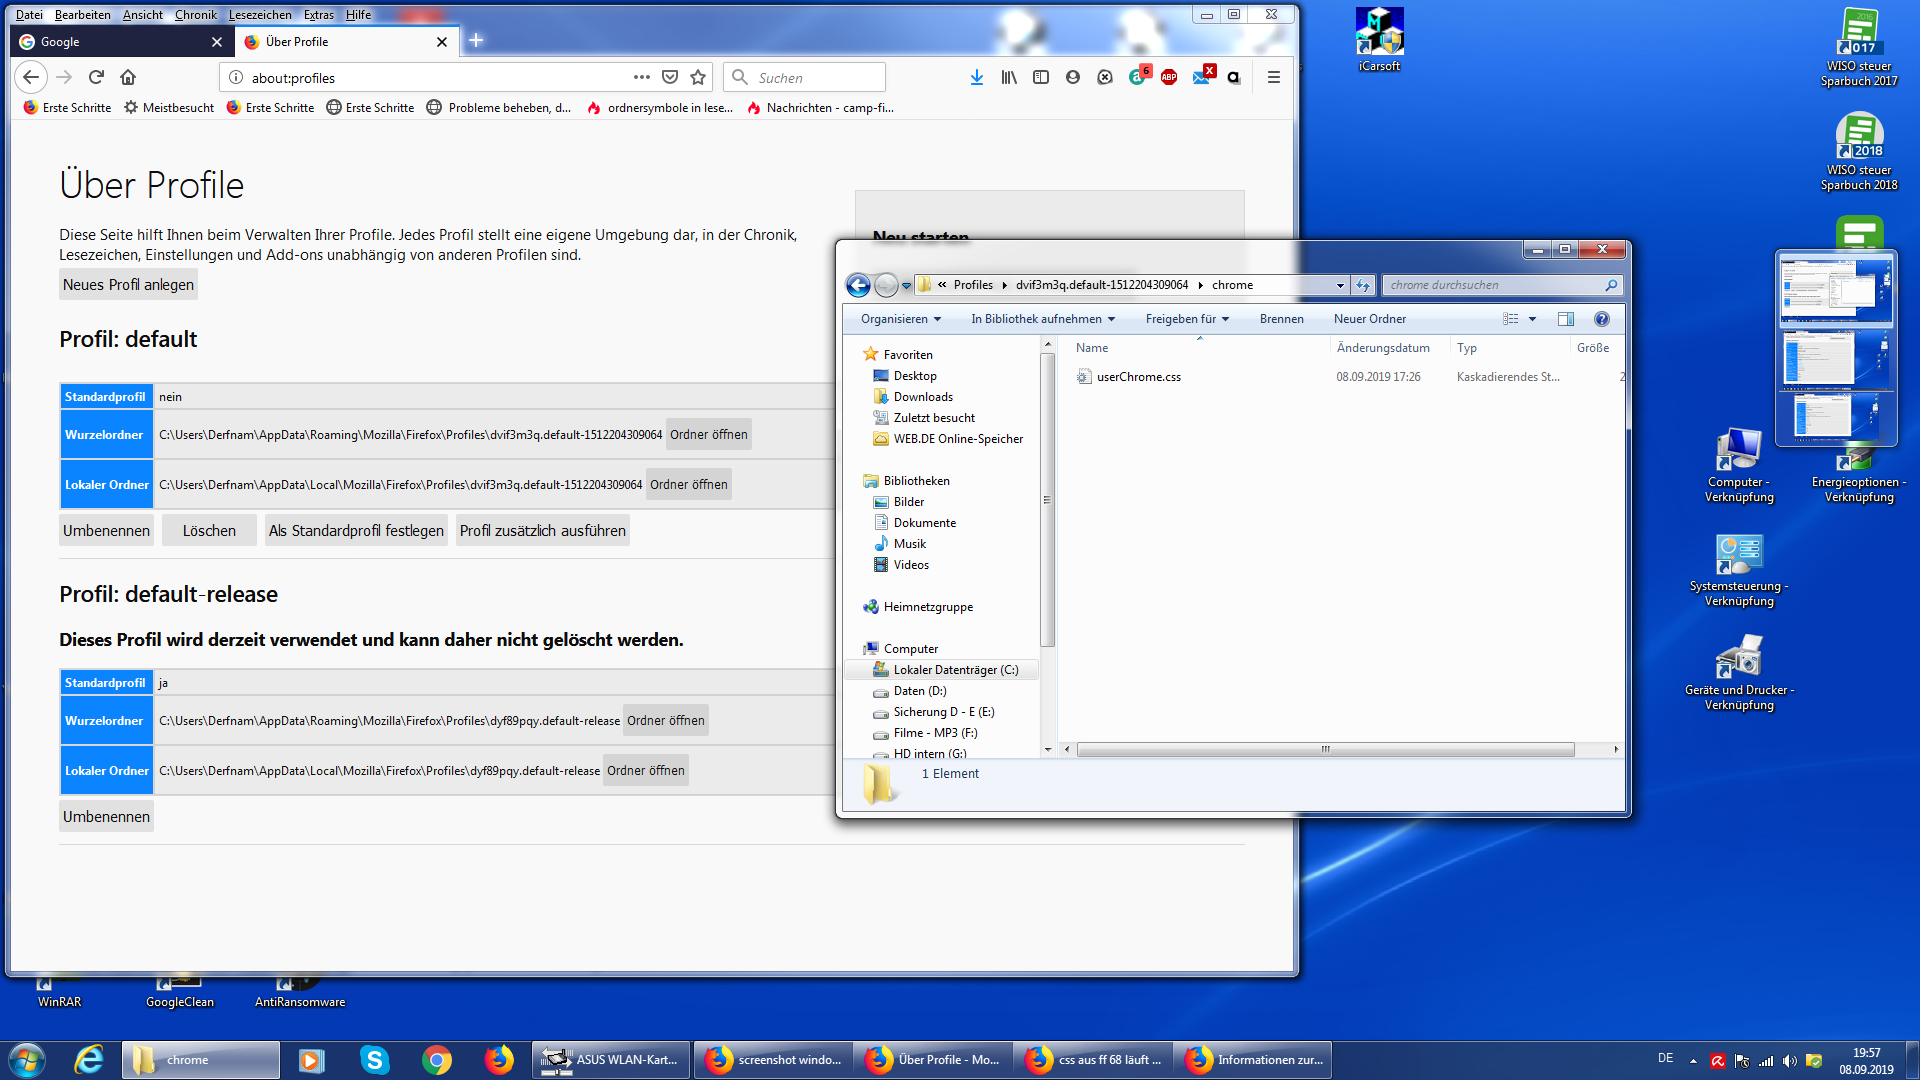Screen dimensions: 1920x1080
Task: Click Als Standardprofil festlegen button
Action: [356, 531]
